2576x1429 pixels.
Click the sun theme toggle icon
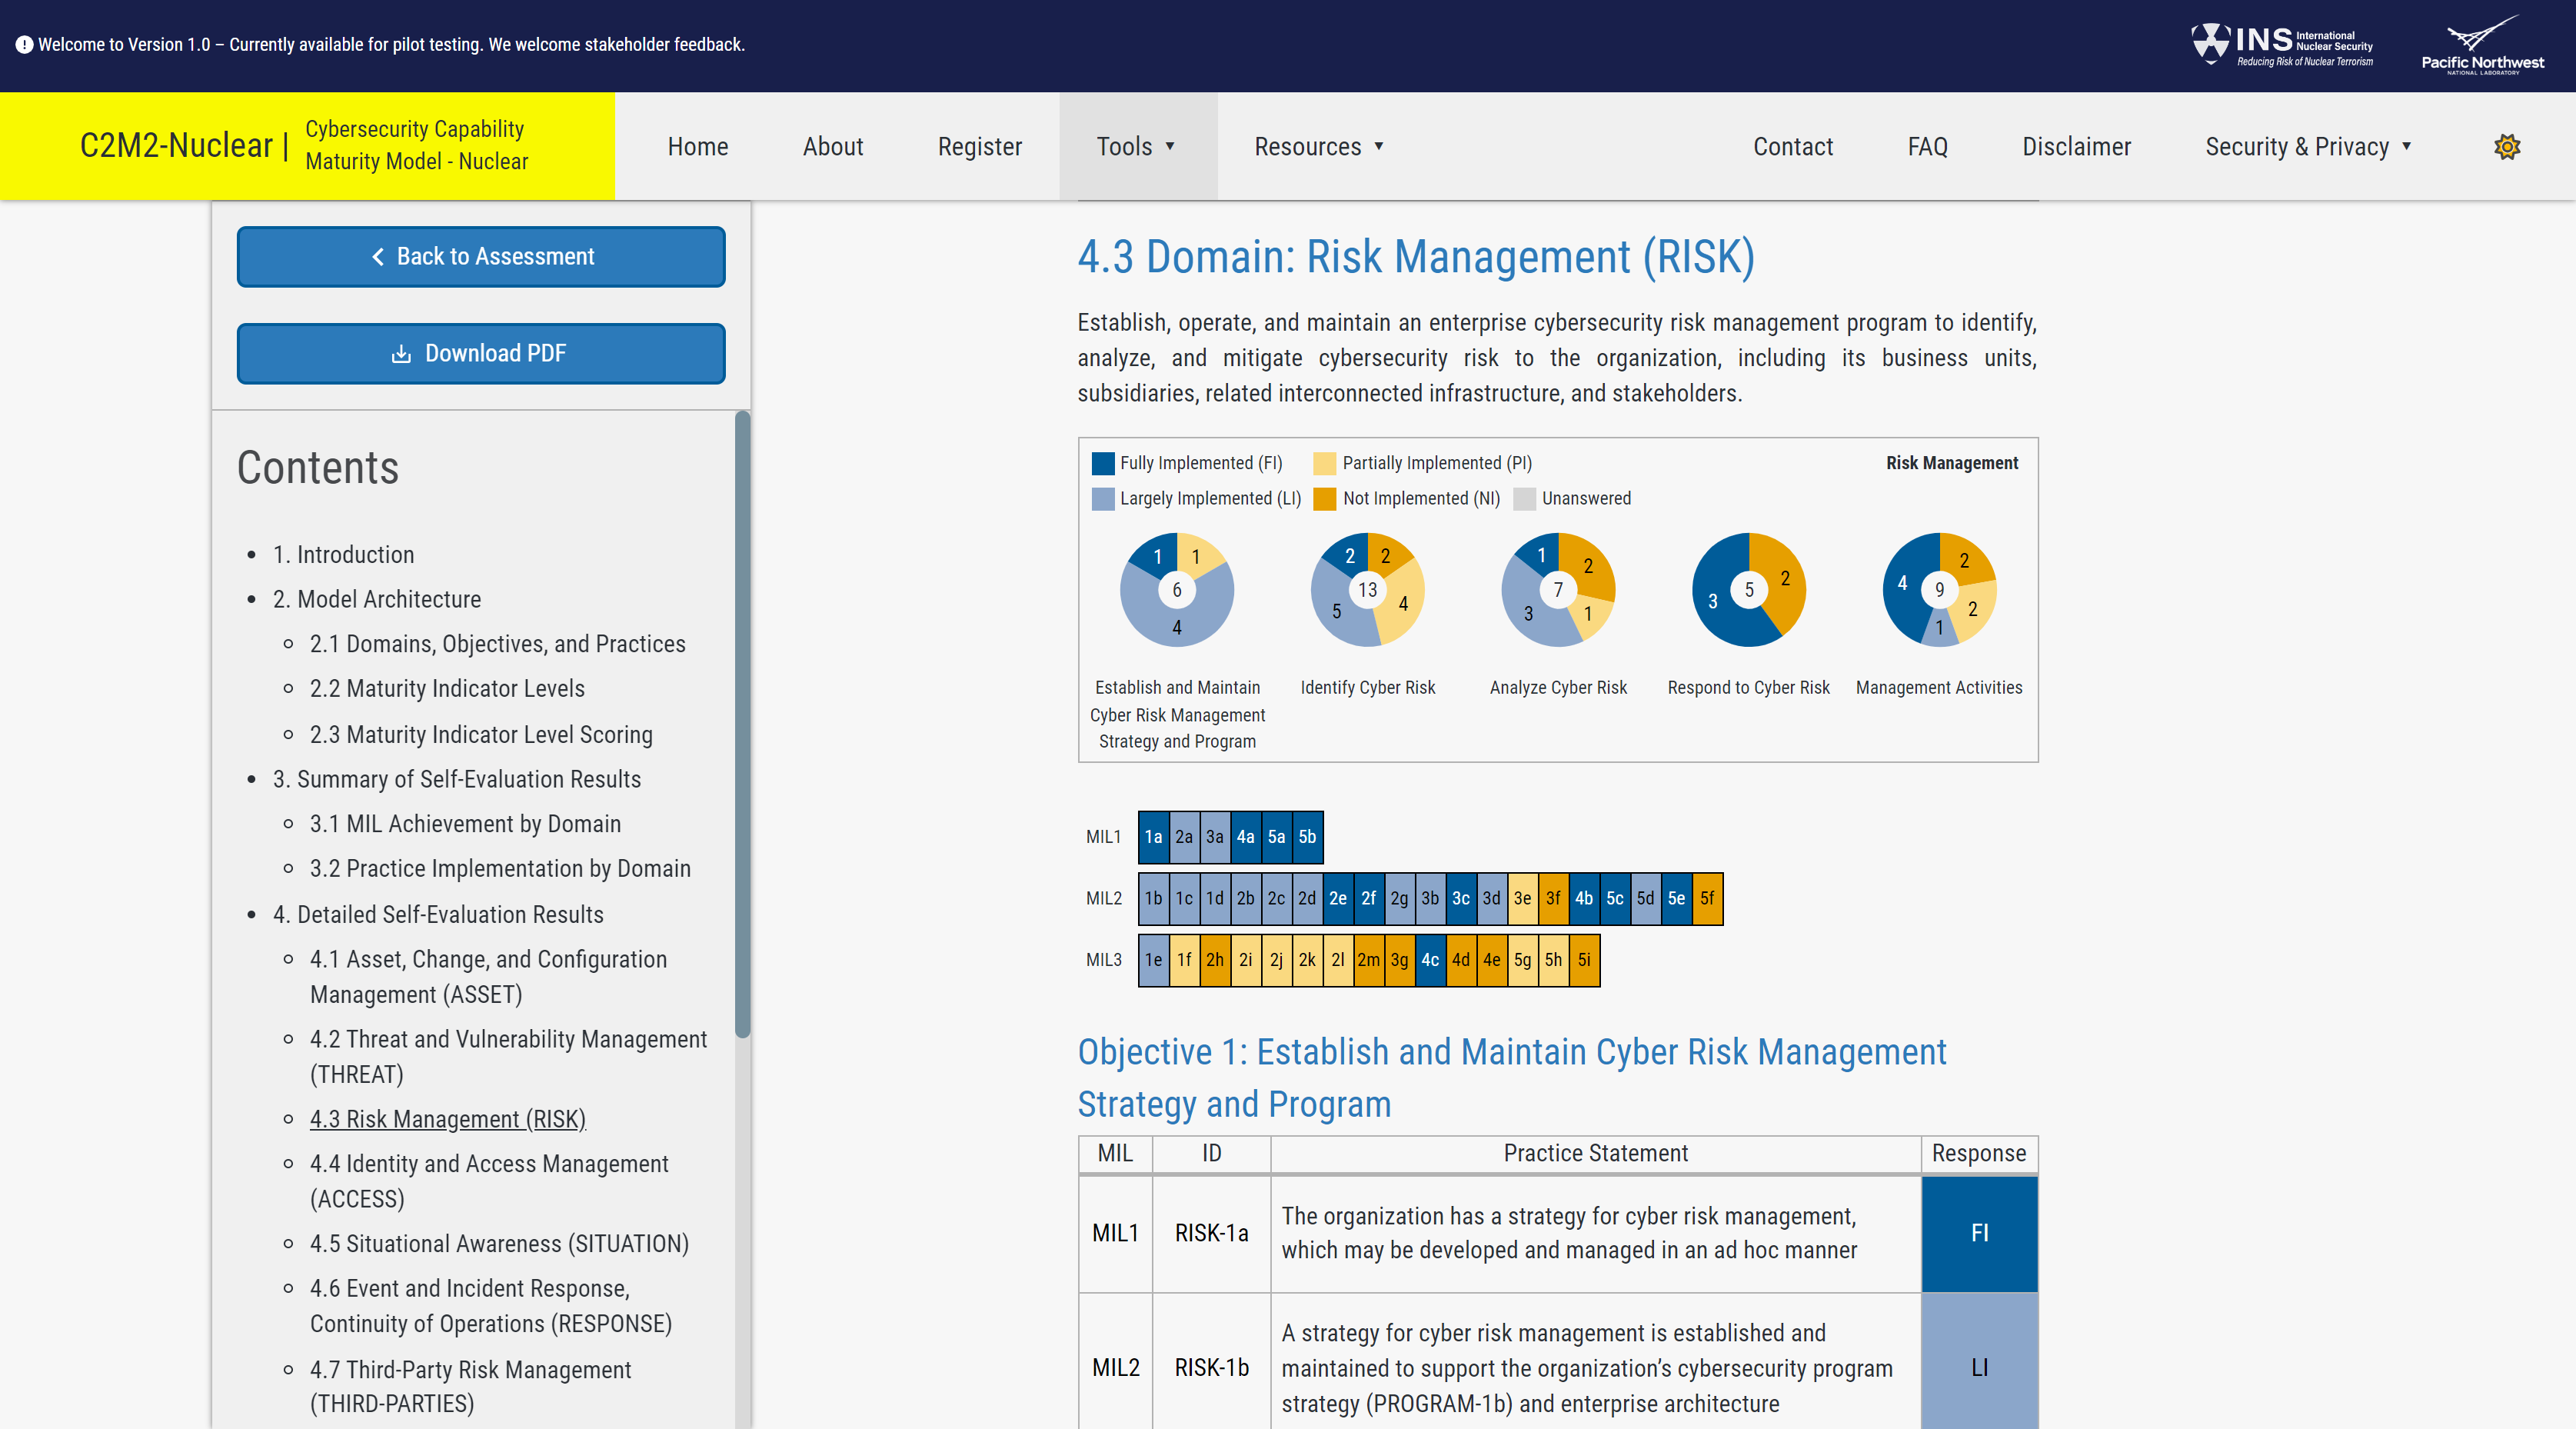(2506, 147)
